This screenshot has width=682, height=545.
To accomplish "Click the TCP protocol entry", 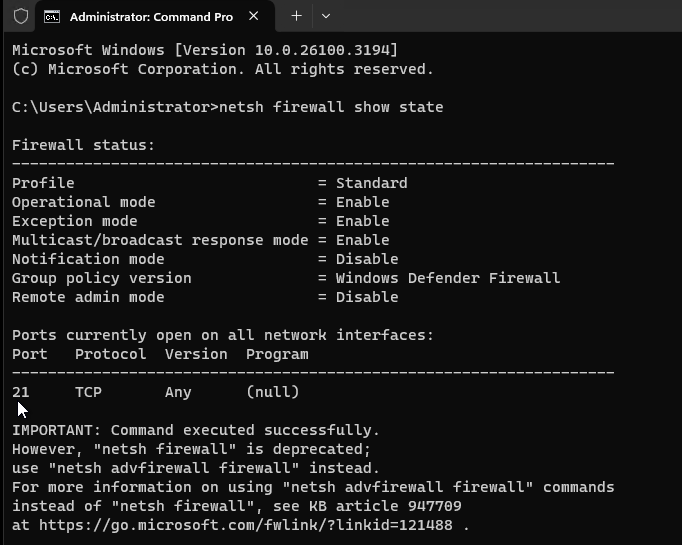I will click(x=88, y=392).
